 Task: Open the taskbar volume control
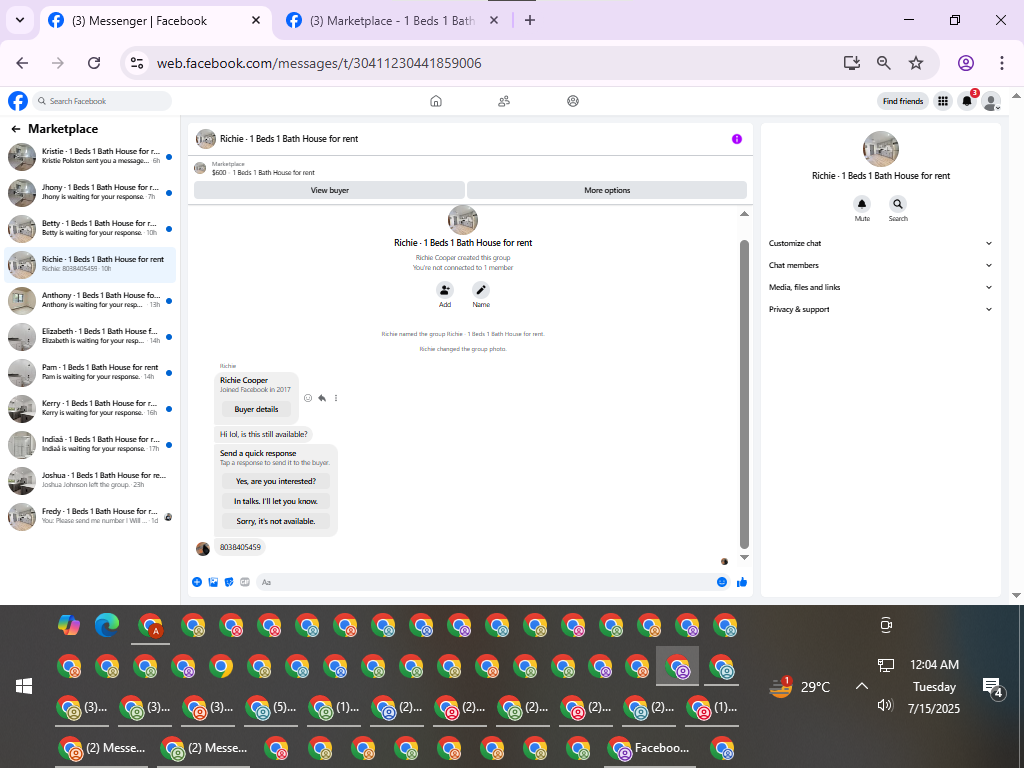[885, 705]
